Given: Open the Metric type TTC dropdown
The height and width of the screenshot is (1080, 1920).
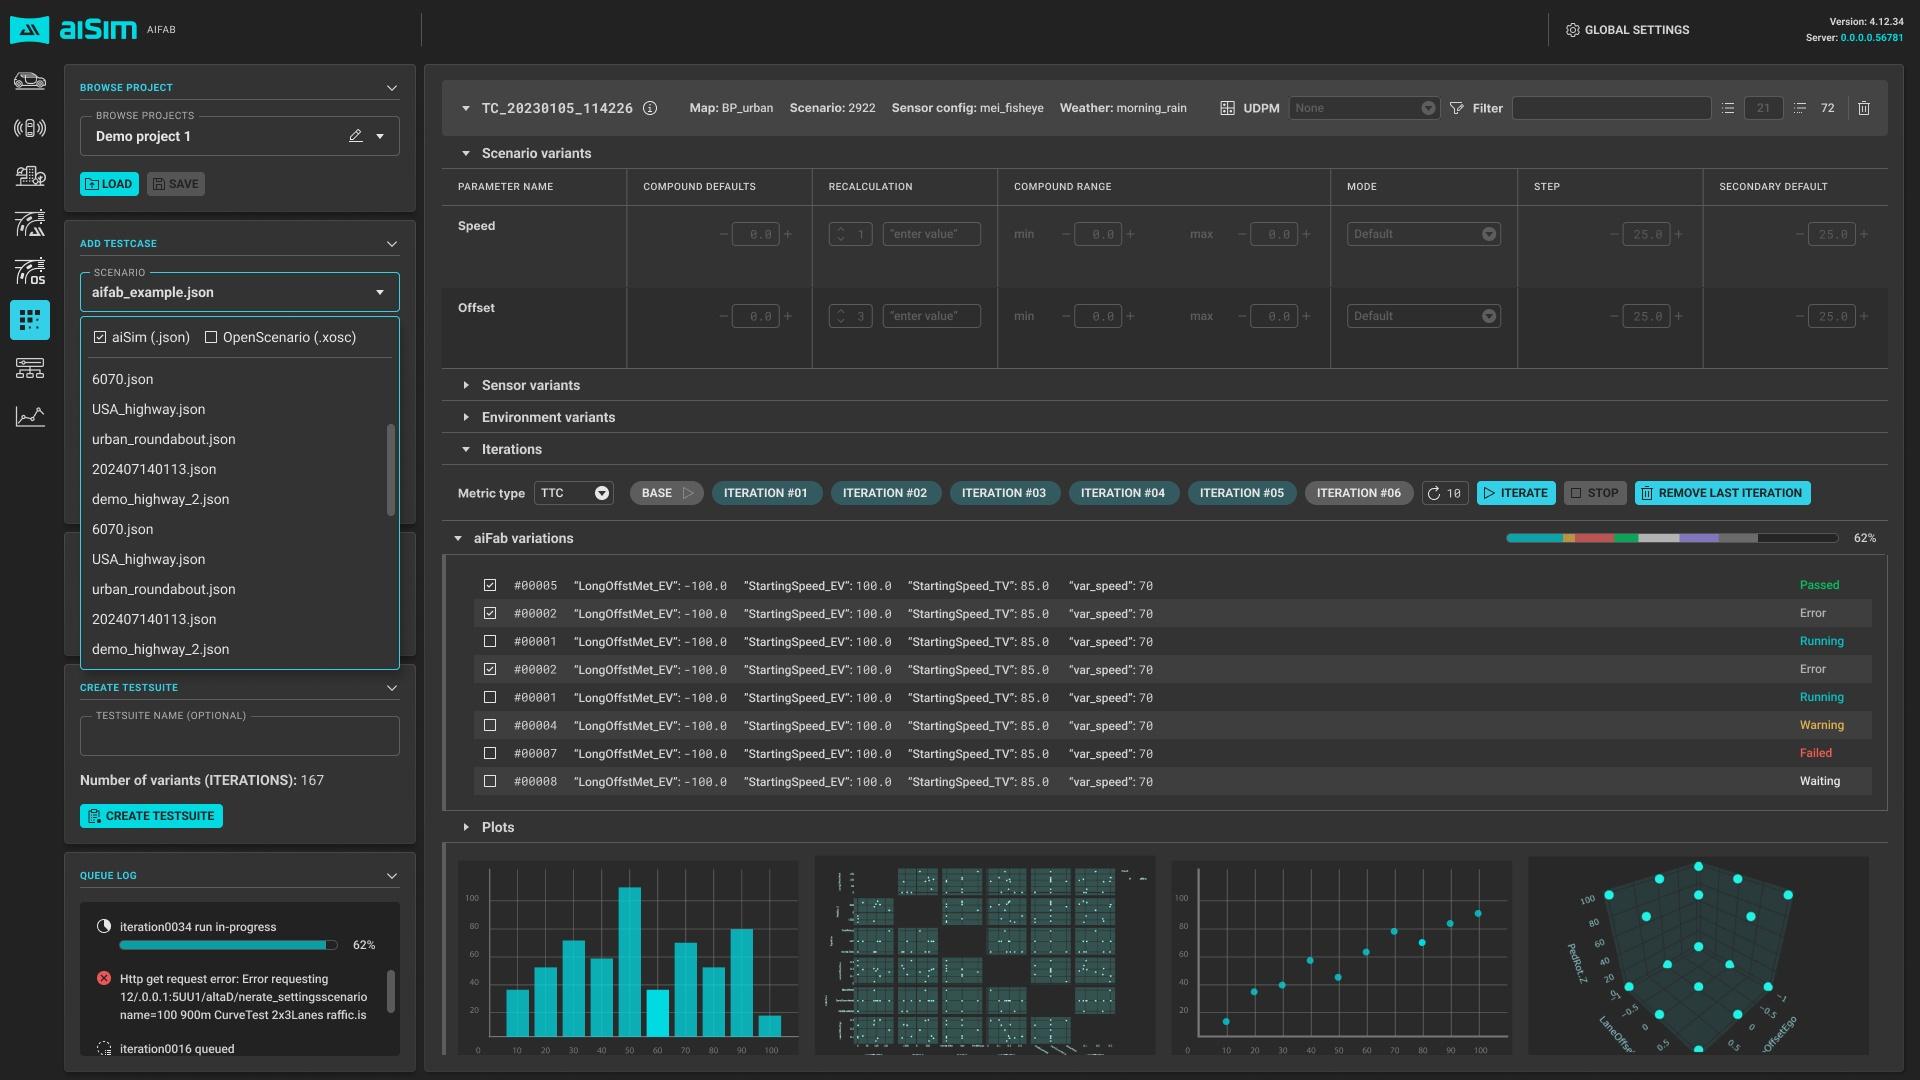Looking at the screenshot, I should click(574, 493).
